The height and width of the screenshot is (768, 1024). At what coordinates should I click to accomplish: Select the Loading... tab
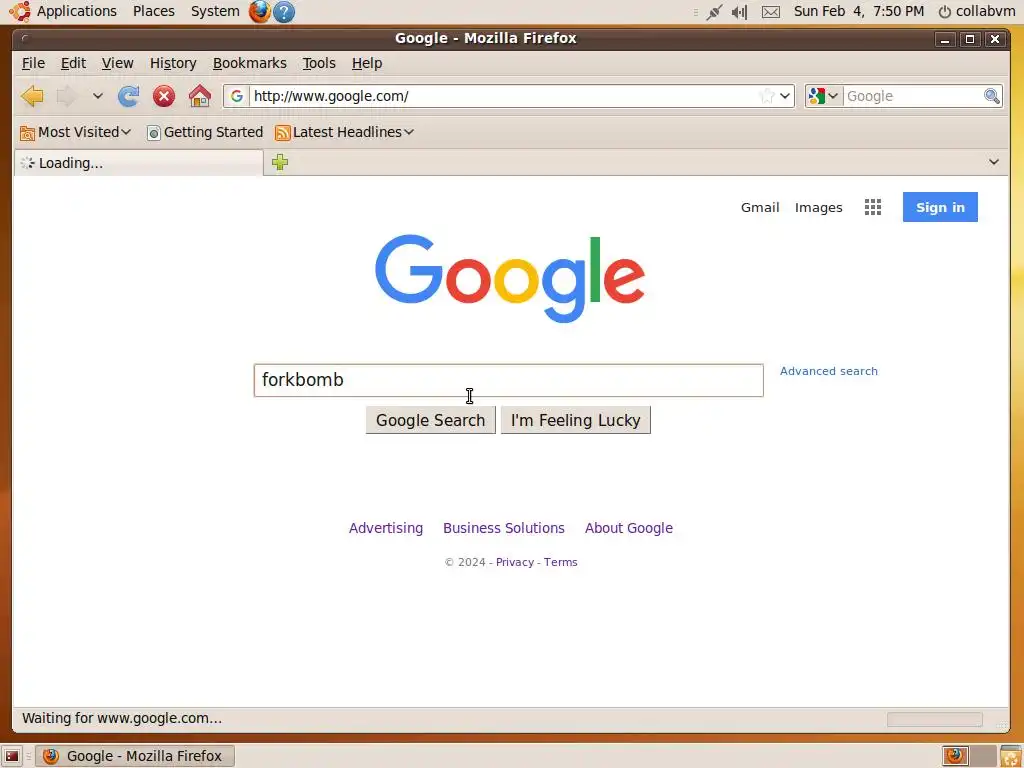[138, 163]
